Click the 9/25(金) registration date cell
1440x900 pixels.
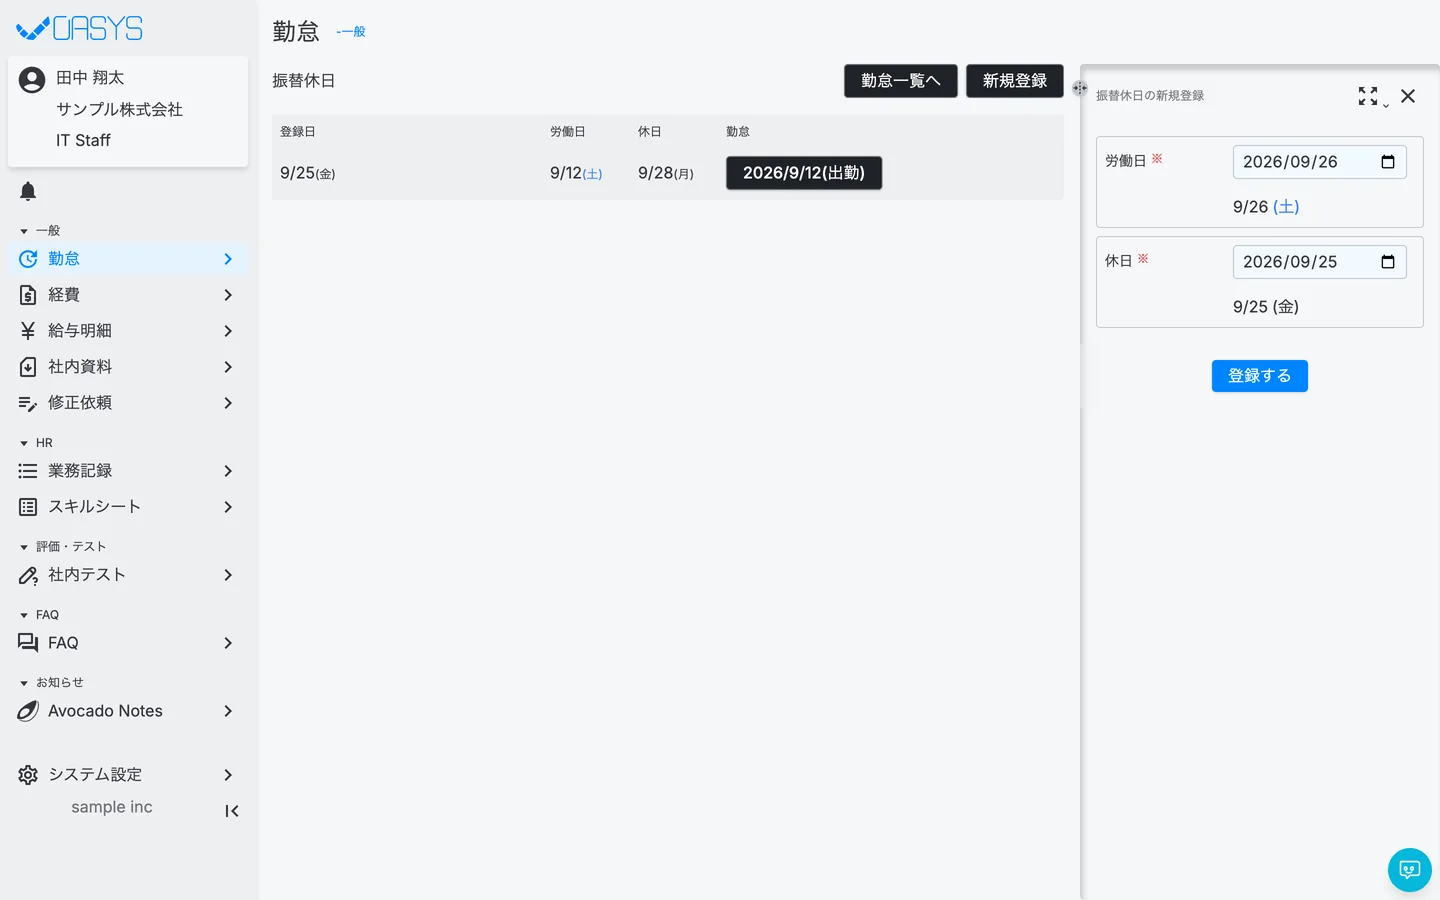click(308, 173)
